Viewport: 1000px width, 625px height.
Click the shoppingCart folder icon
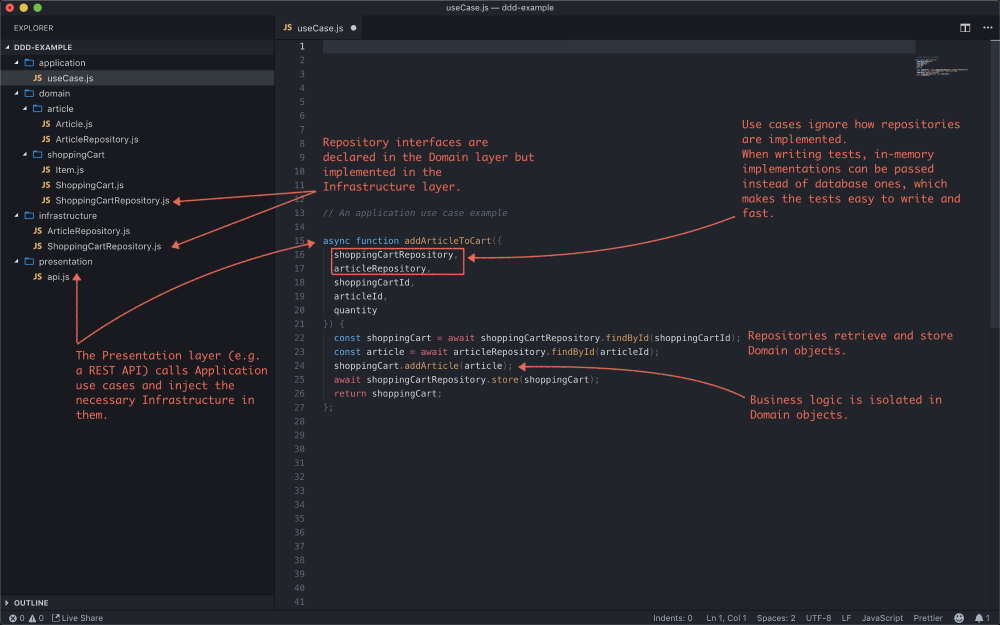pos(37,155)
